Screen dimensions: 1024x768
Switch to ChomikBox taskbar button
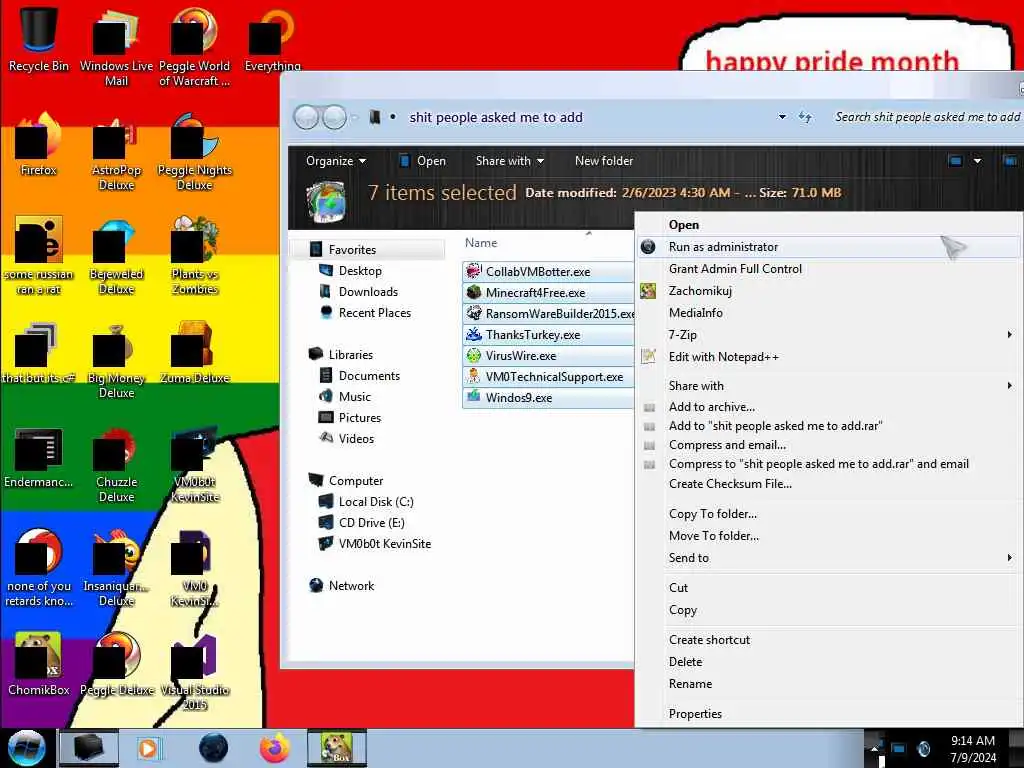[336, 748]
